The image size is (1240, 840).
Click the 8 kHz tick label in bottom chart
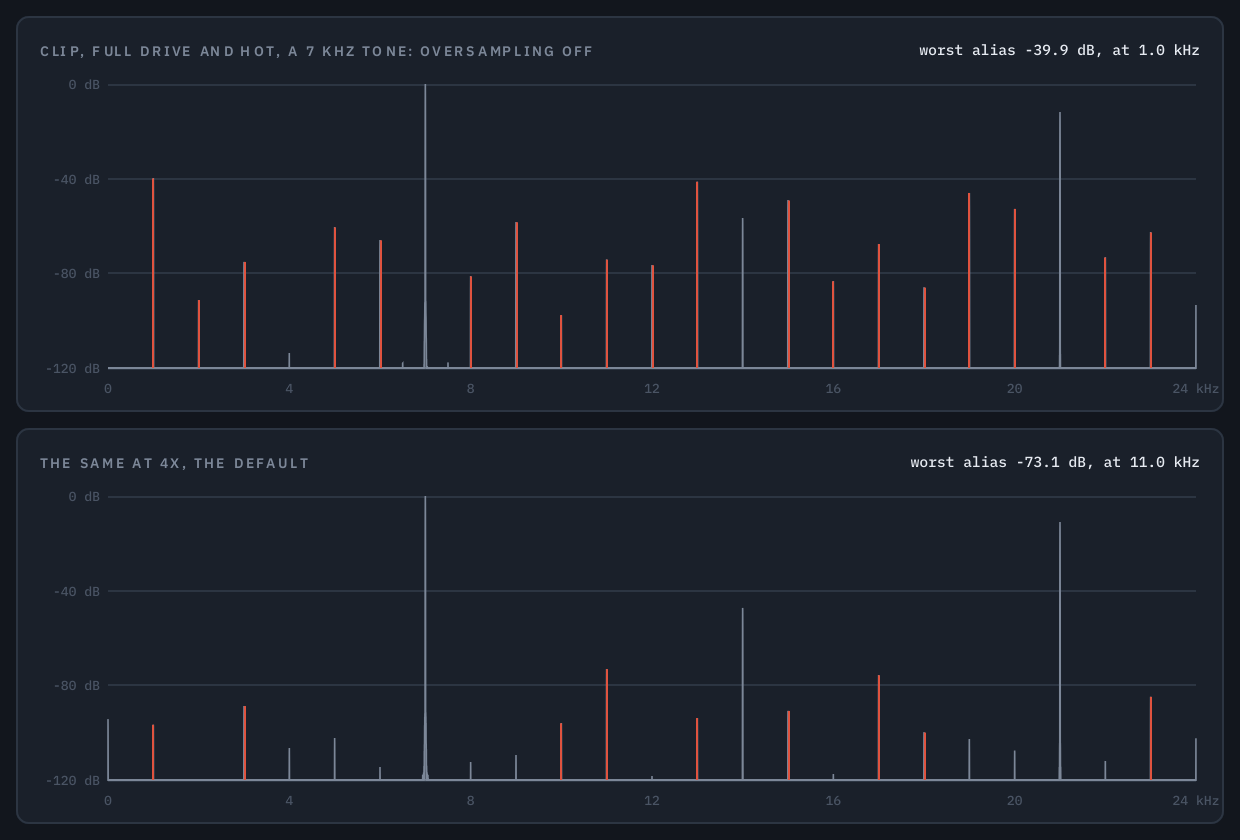[470, 800]
